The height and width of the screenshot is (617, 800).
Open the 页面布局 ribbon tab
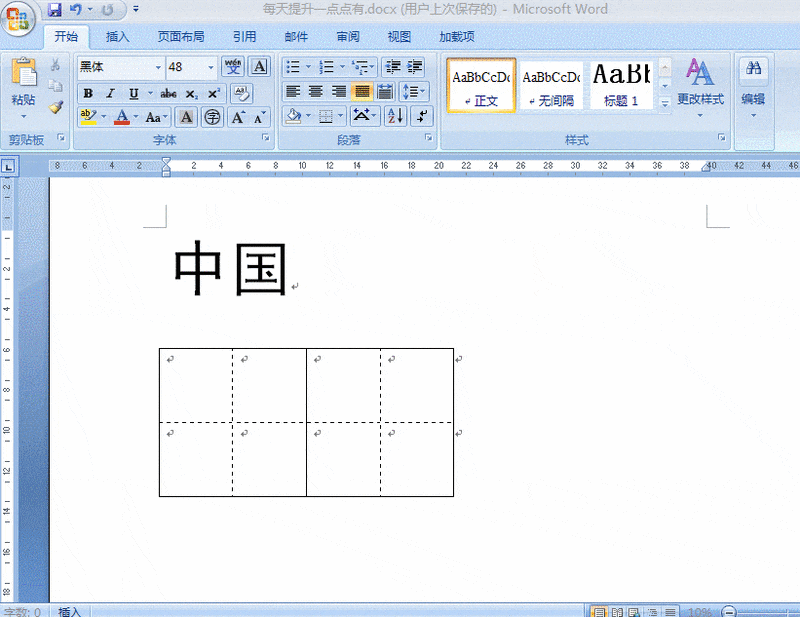click(180, 37)
